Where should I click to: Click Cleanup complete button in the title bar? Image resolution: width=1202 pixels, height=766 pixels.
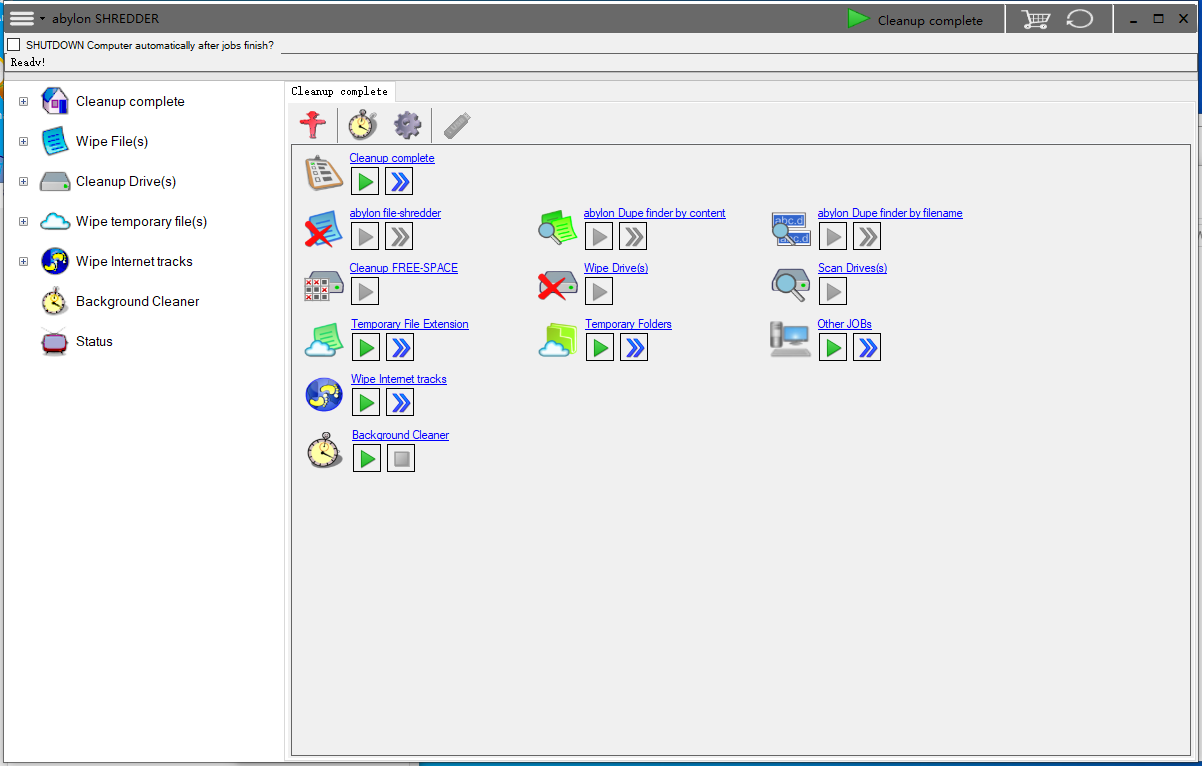click(x=915, y=19)
